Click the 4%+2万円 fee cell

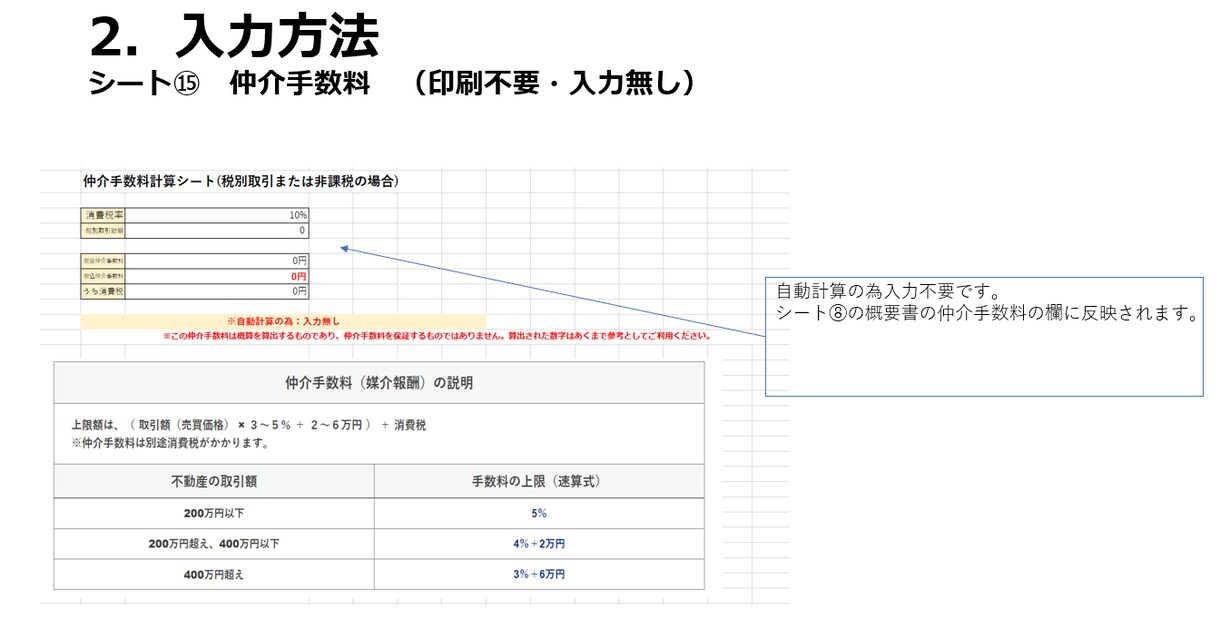click(x=538, y=544)
